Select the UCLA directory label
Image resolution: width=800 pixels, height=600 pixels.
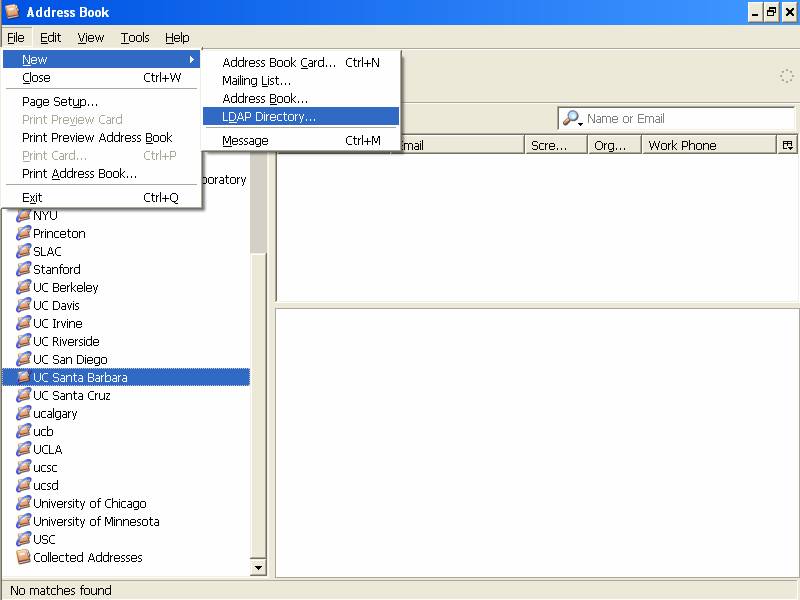click(47, 449)
